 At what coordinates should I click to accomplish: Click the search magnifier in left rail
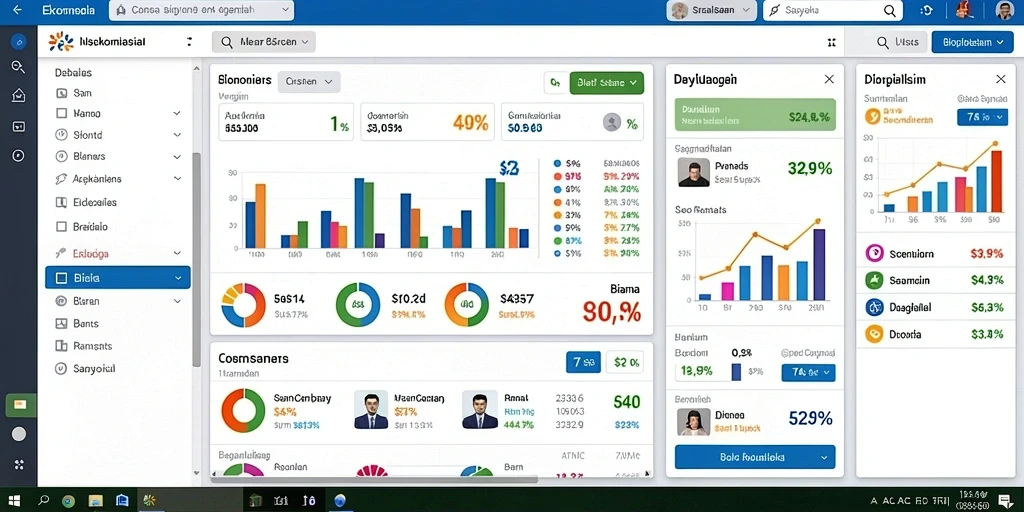tap(18, 67)
